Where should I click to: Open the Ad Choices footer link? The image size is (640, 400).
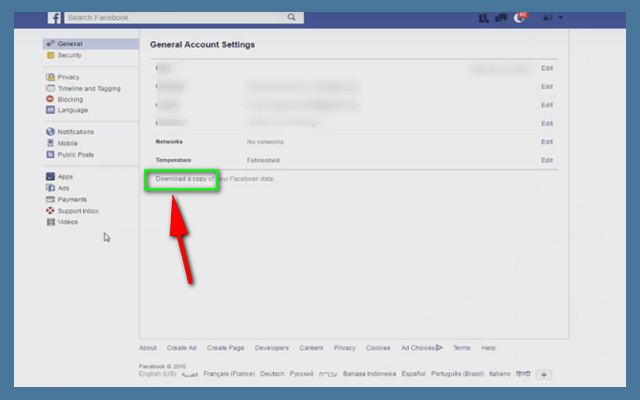click(x=421, y=348)
